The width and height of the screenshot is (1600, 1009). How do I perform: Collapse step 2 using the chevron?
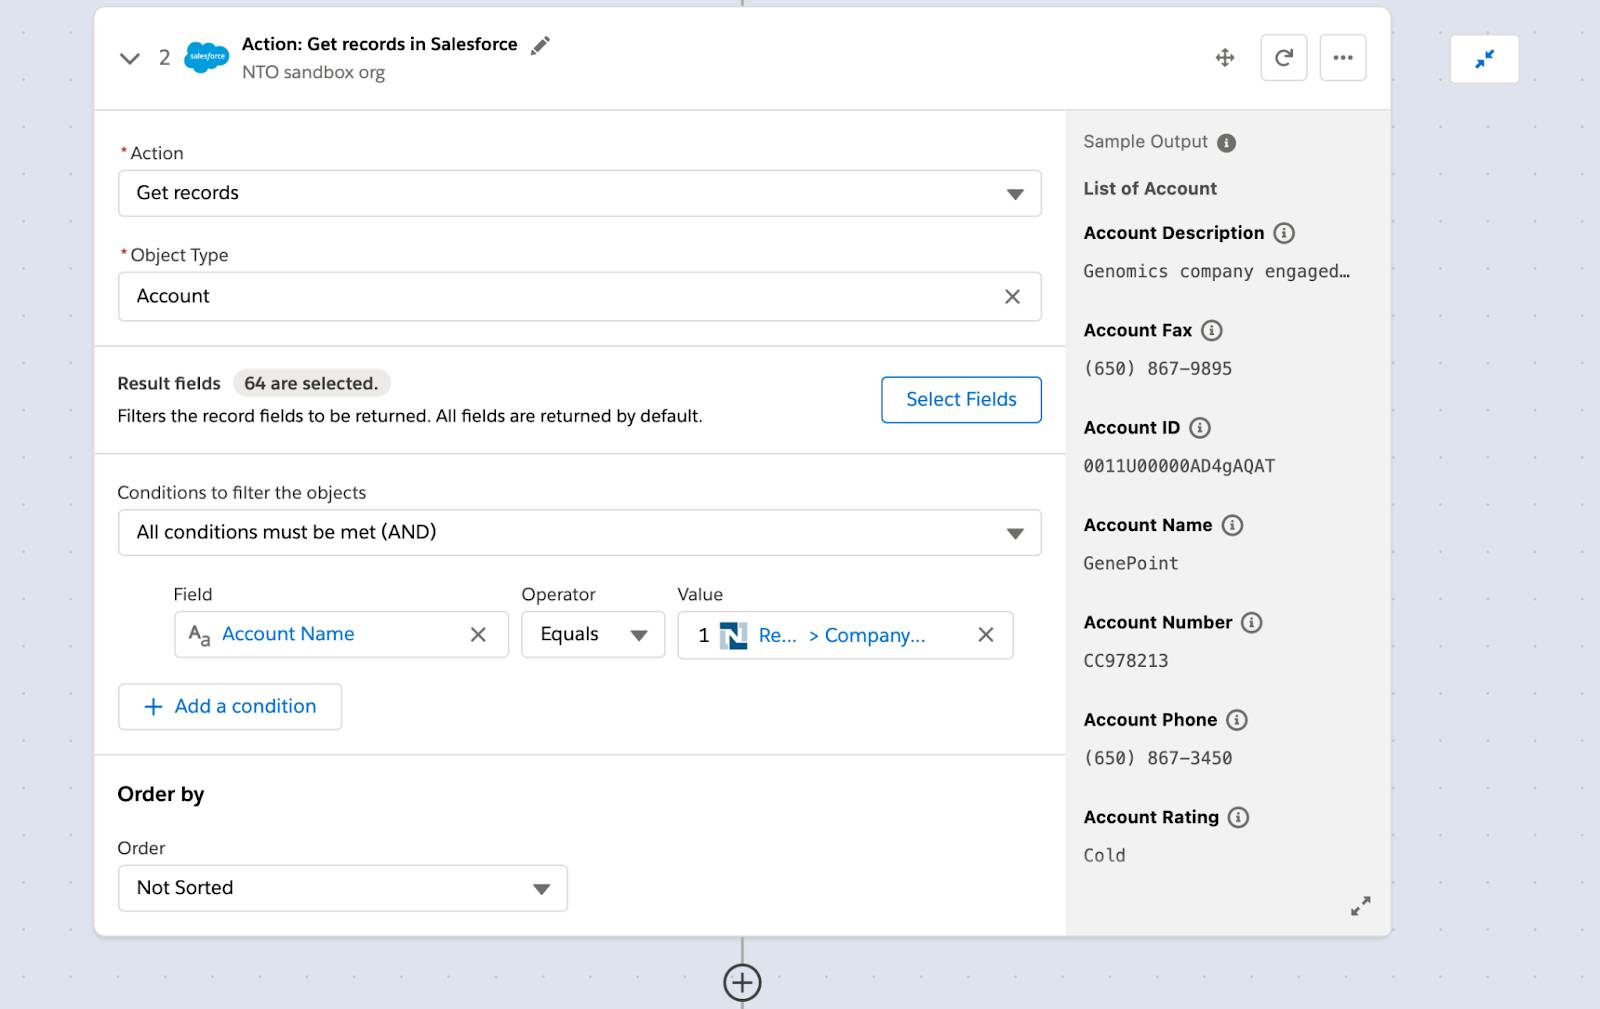[129, 57]
